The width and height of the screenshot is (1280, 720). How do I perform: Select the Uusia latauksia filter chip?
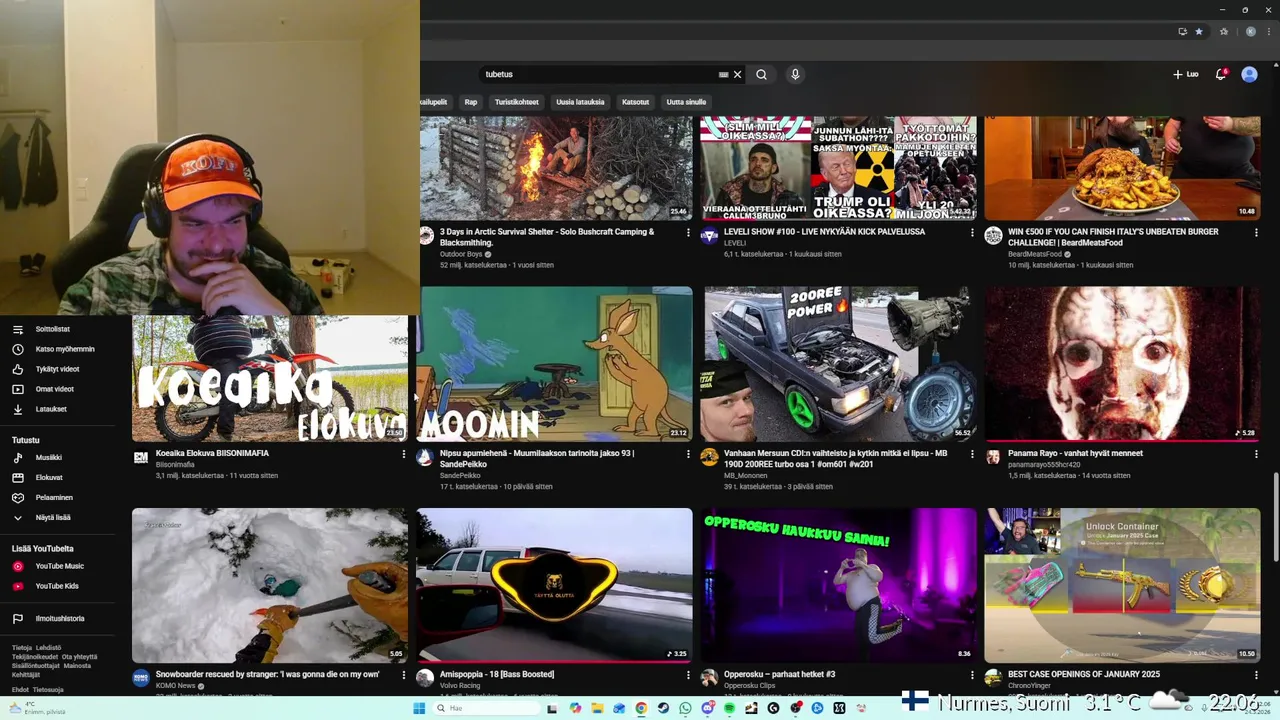tap(580, 102)
